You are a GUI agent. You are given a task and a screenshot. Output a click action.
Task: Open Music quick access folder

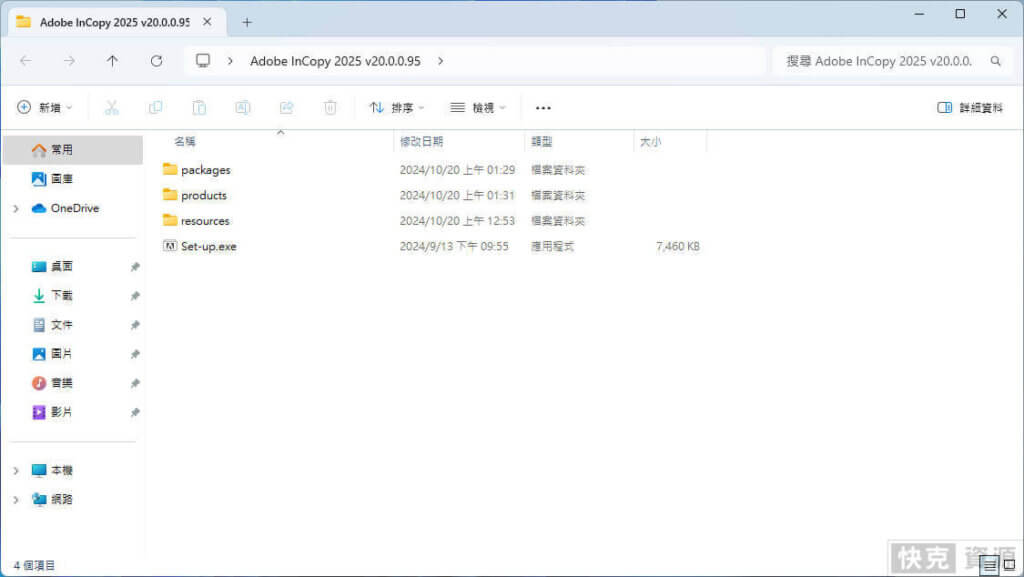[x=52, y=383]
